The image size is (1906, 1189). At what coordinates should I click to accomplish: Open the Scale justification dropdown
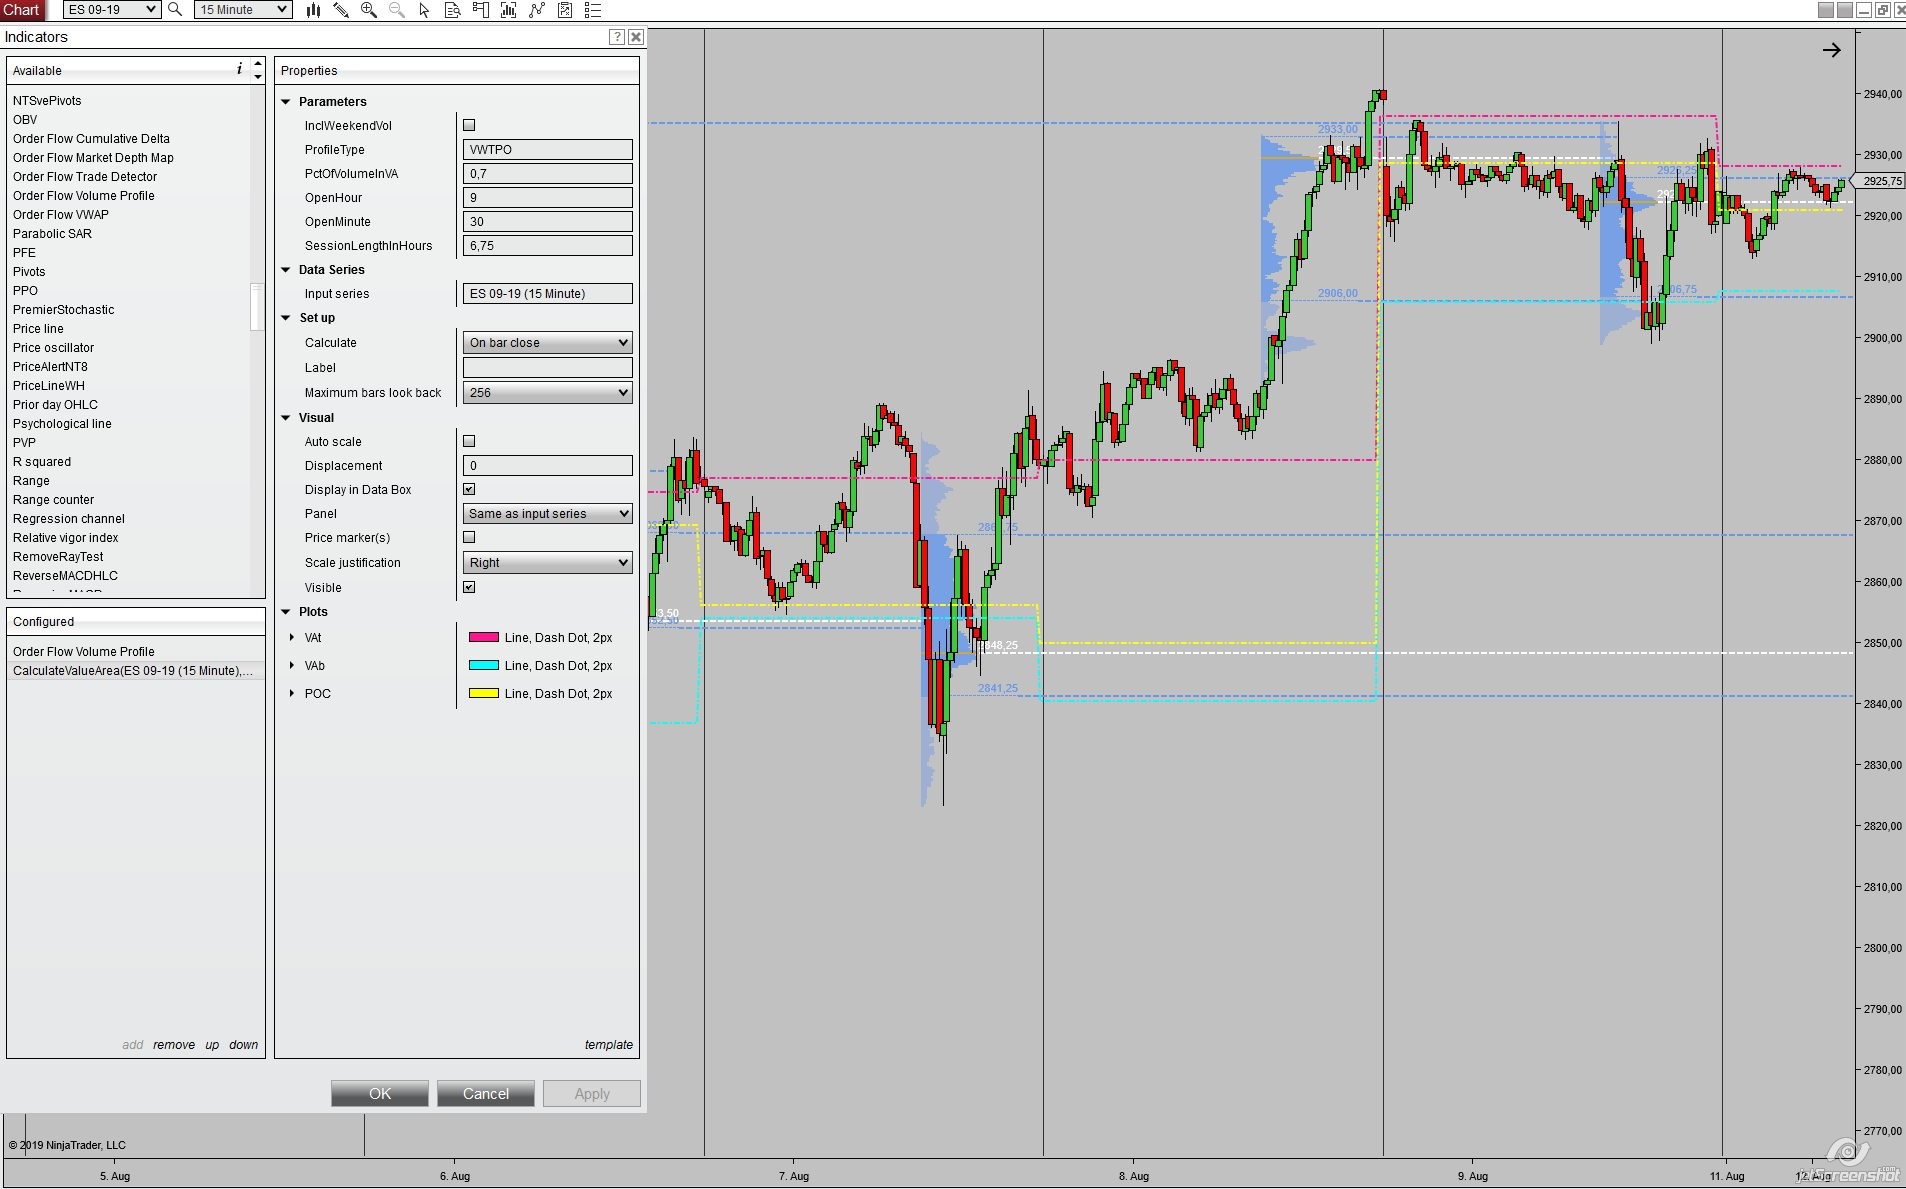(x=548, y=562)
